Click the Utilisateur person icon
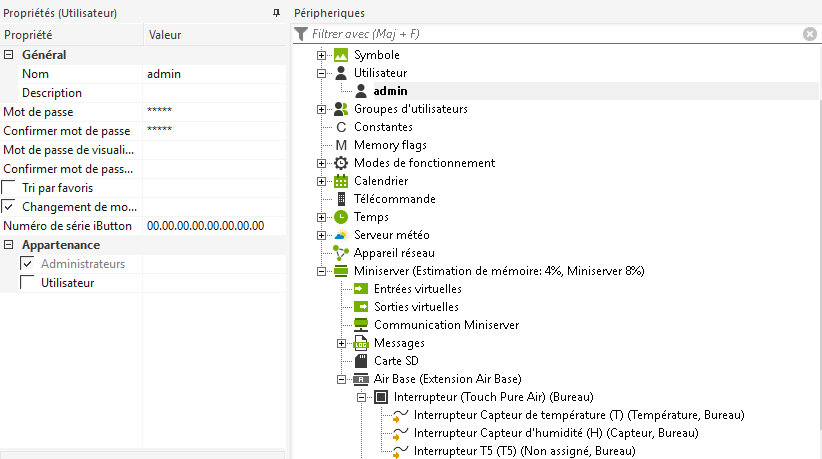This screenshot has width=822, height=459. 341,73
